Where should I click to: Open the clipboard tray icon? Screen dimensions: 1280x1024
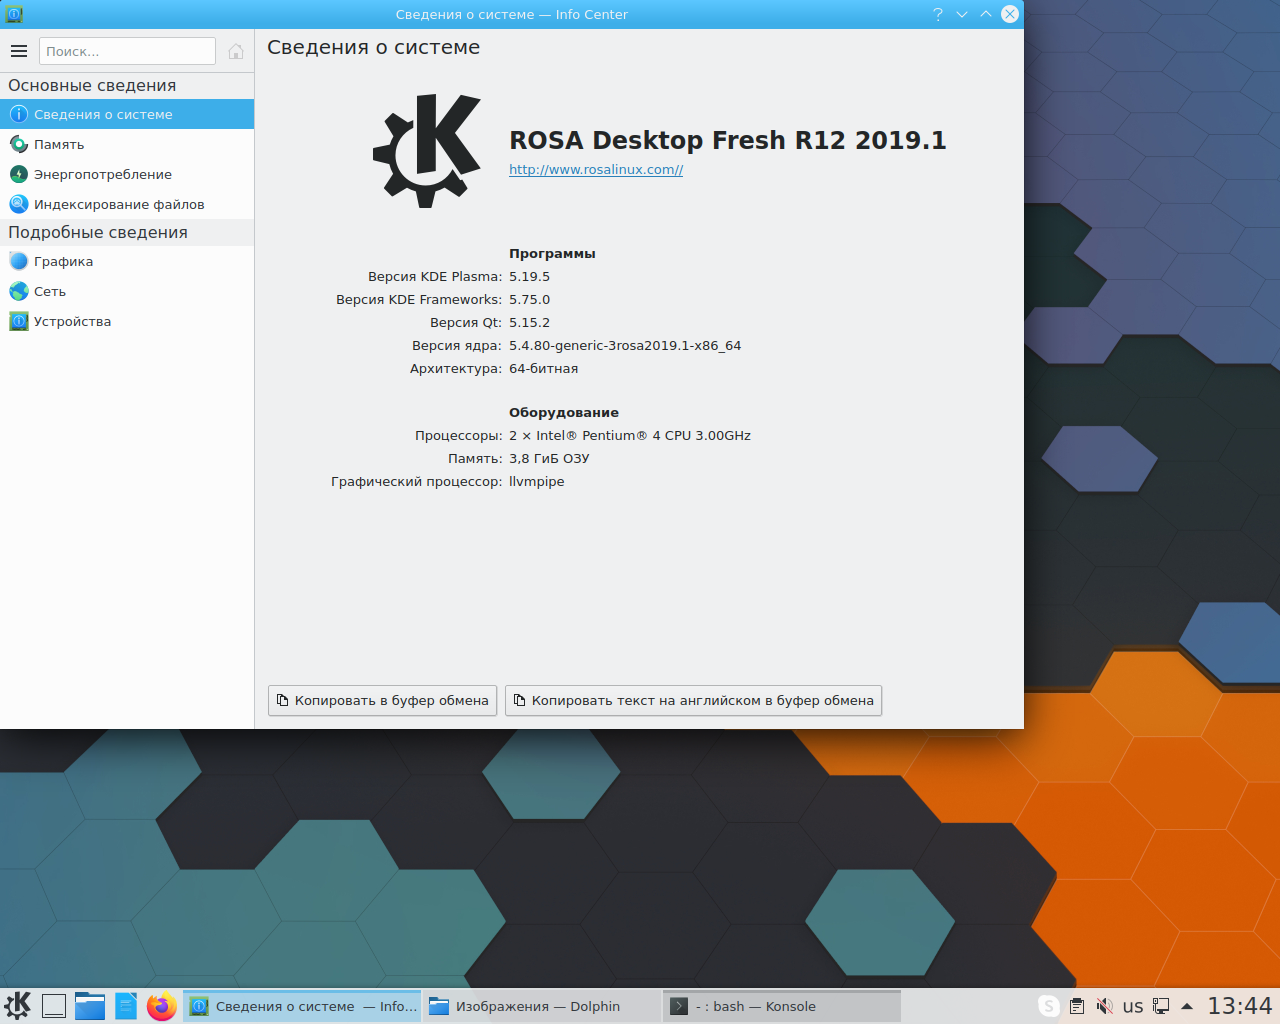click(x=1077, y=1006)
